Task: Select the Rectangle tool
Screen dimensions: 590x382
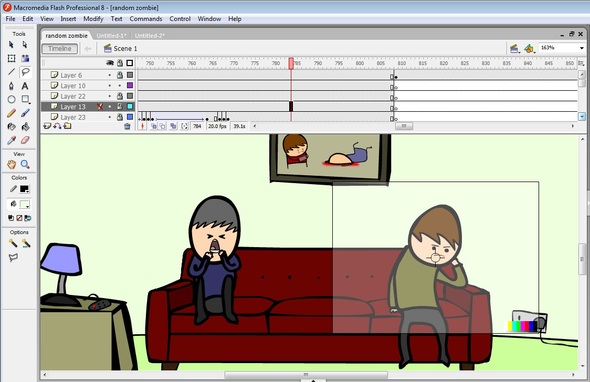Action: [25, 99]
